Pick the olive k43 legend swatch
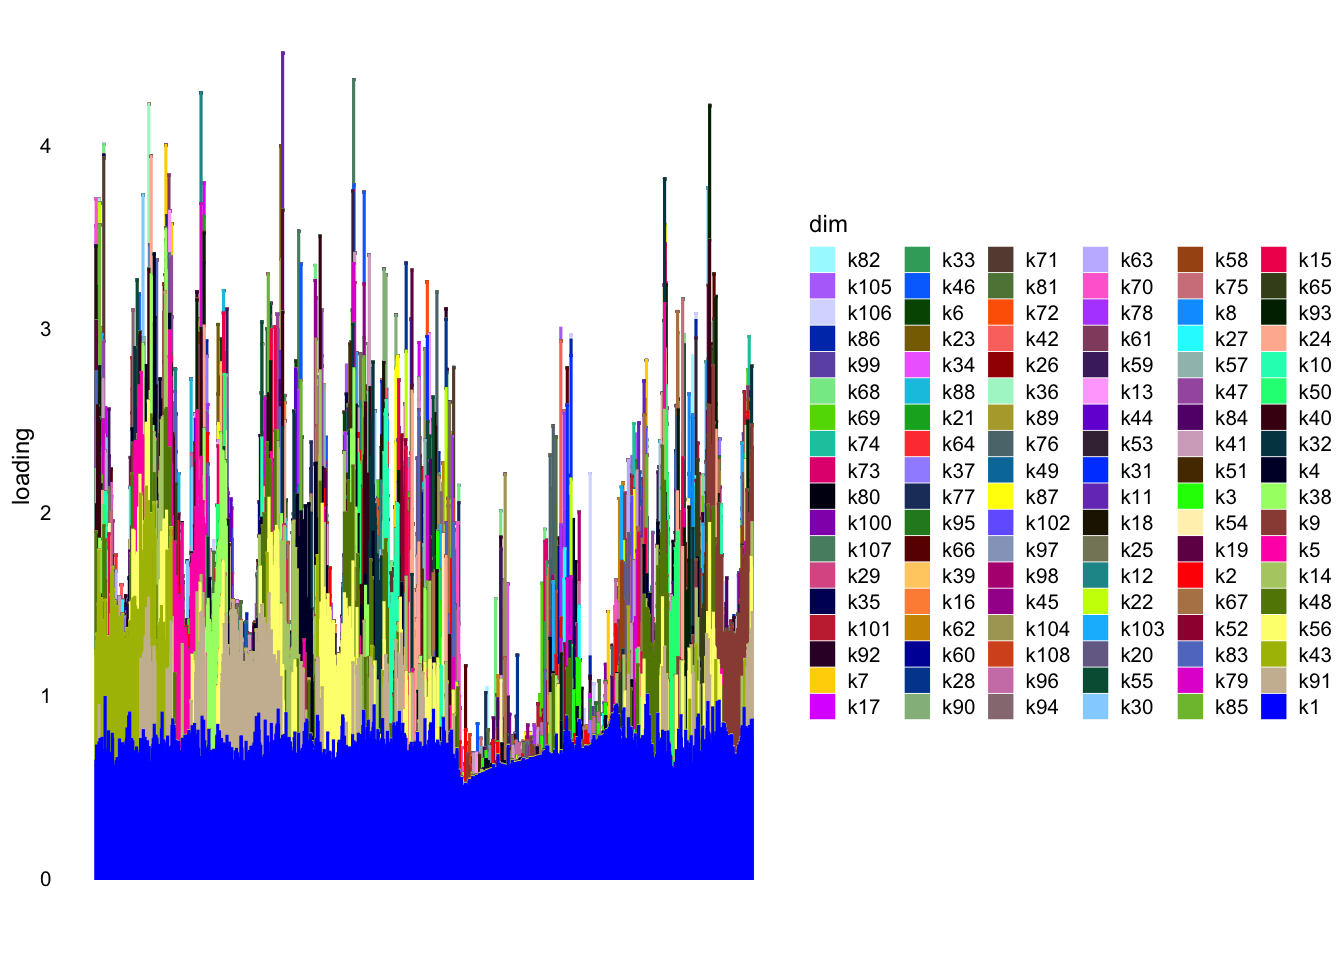This screenshot has width=1344, height=960. pyautogui.click(x=1273, y=655)
